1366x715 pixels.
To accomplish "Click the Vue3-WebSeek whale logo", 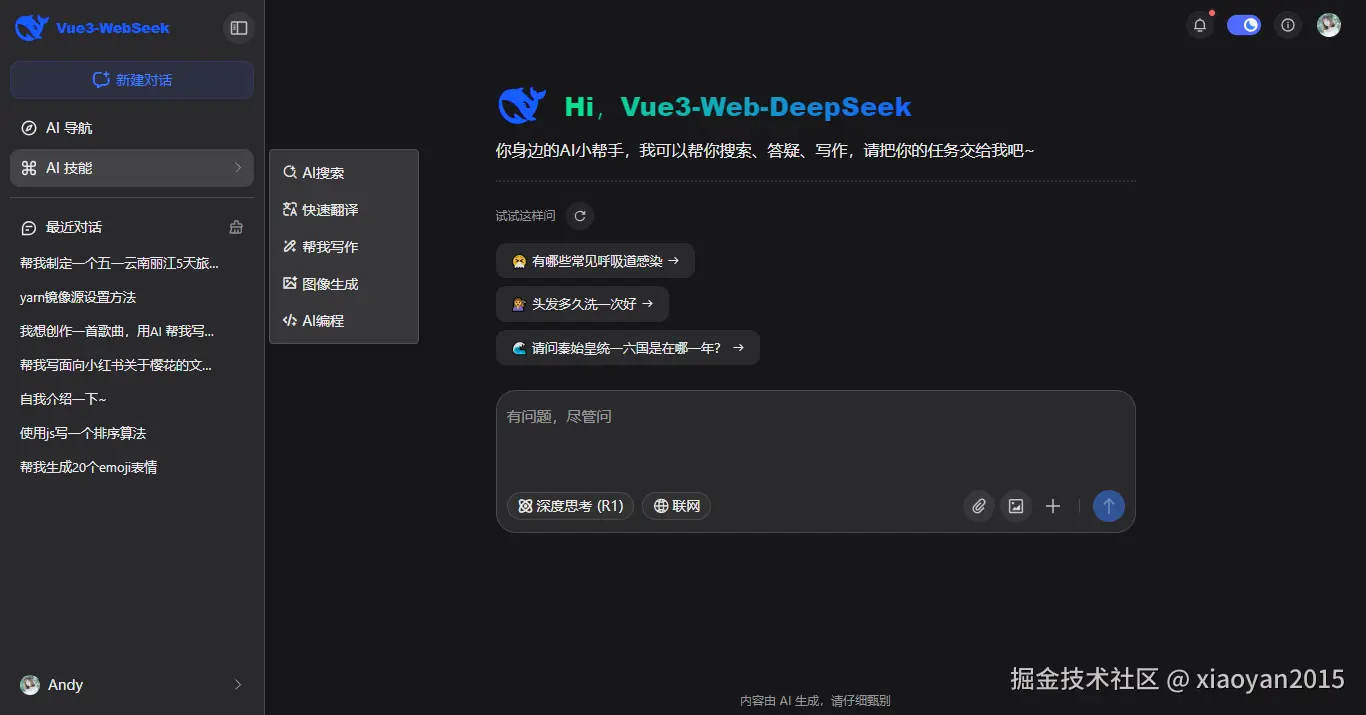I will tap(30, 27).
